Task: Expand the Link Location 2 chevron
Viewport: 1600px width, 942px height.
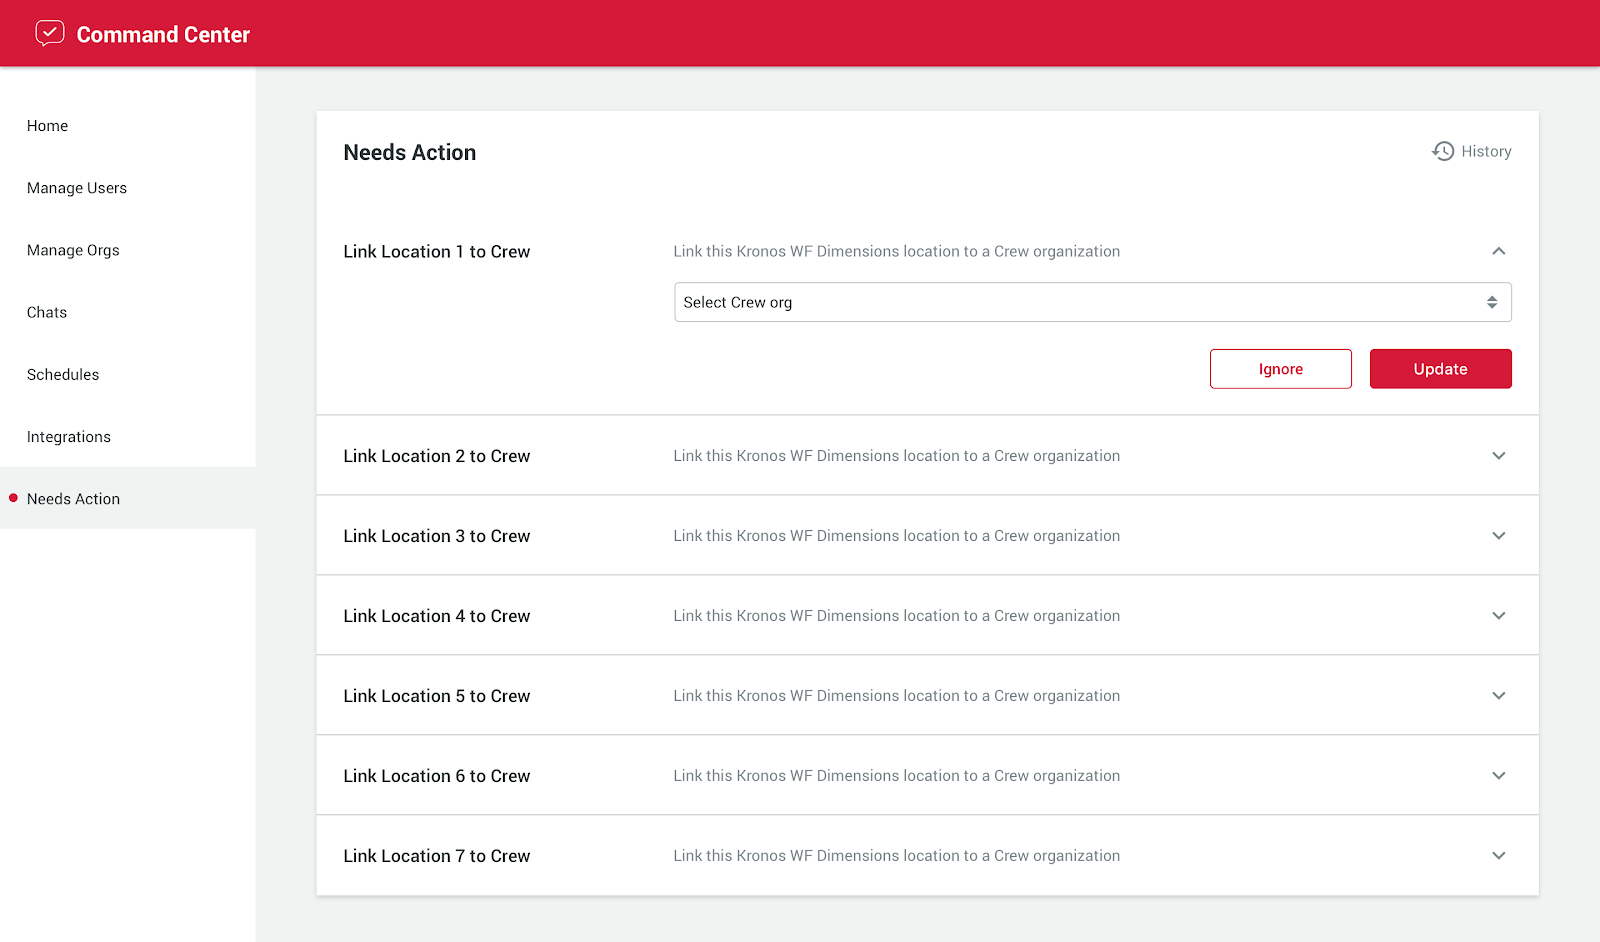Action: [x=1499, y=455]
